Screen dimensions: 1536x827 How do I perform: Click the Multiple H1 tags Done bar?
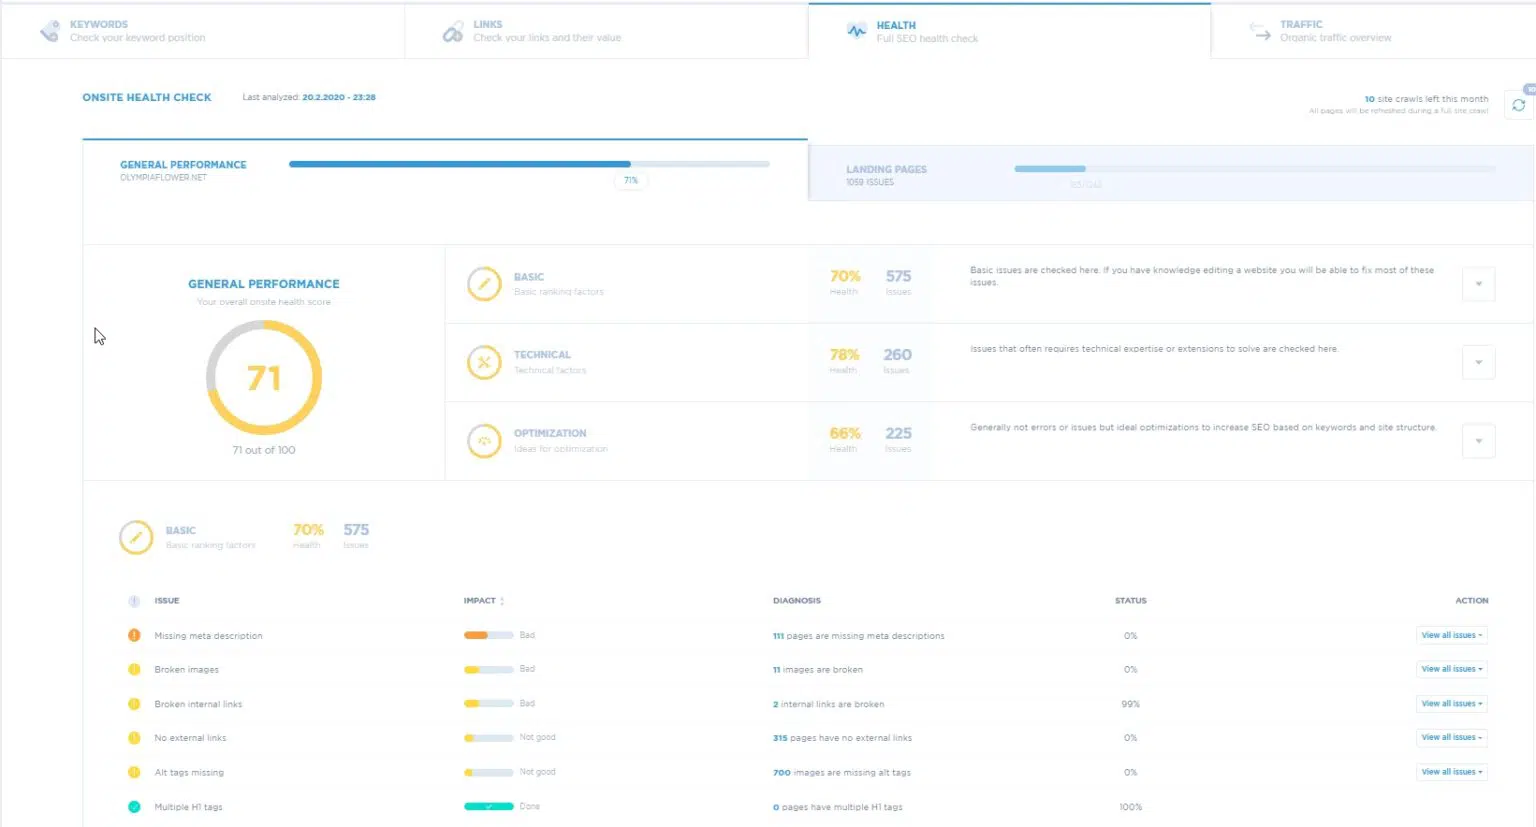click(488, 806)
